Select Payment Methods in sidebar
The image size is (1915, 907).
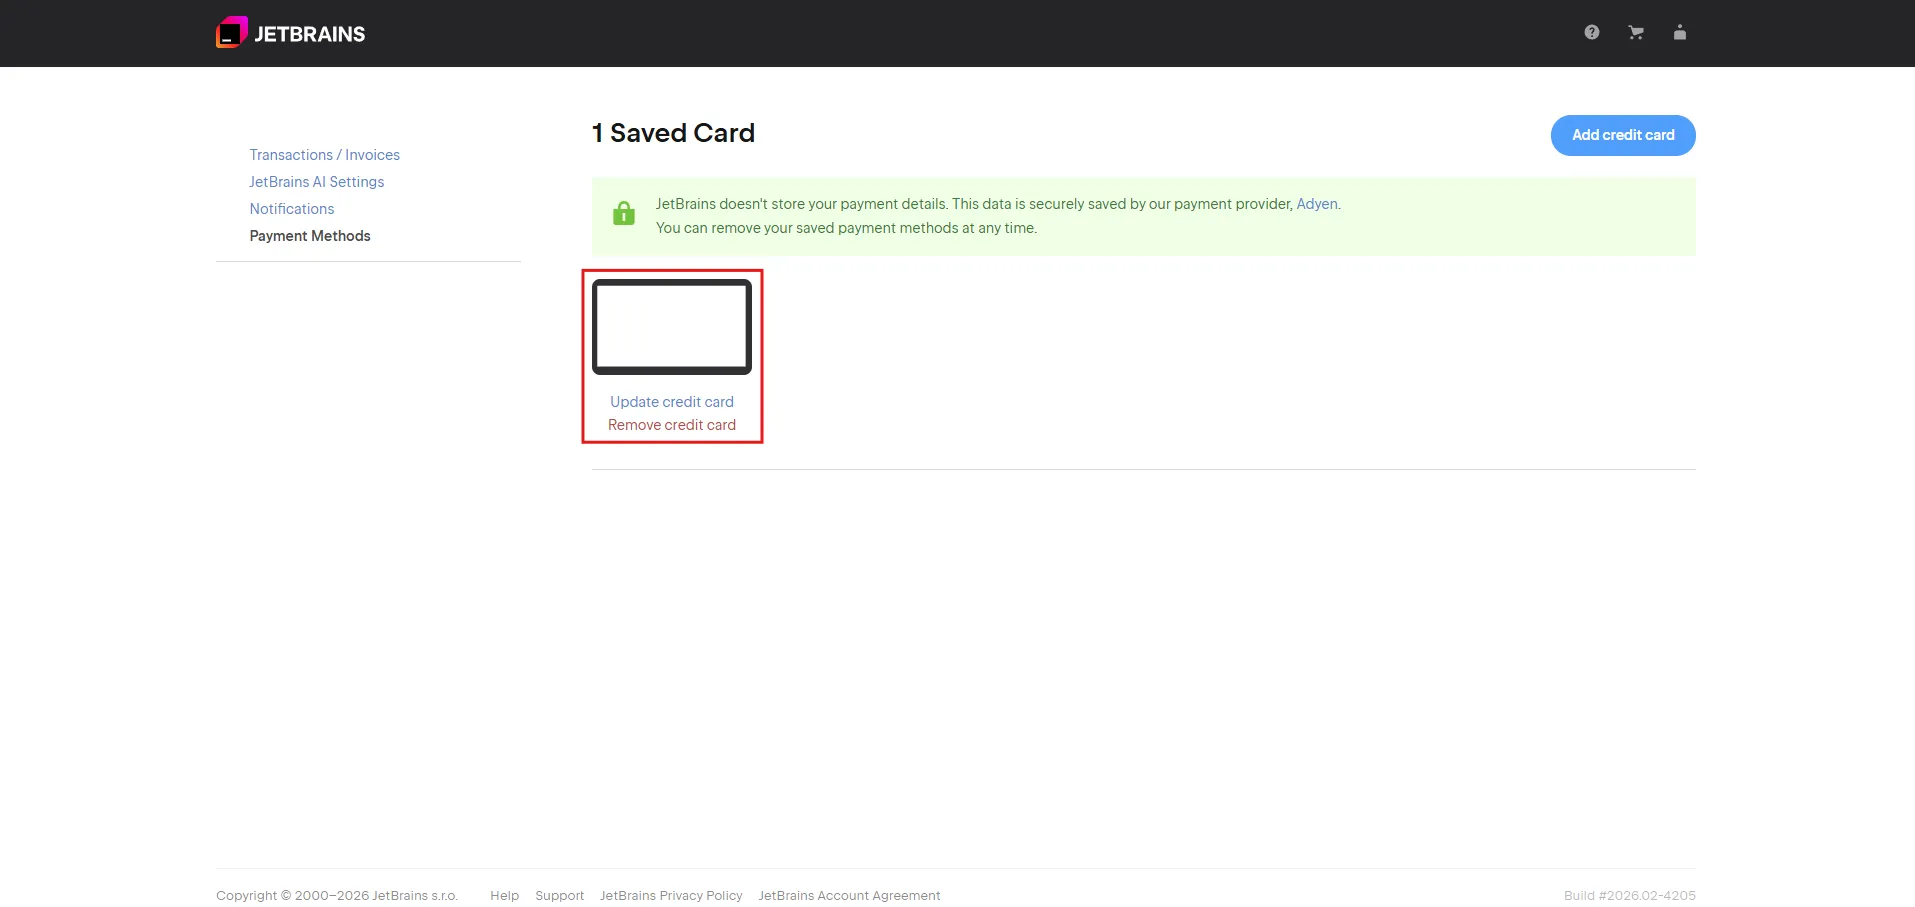310,236
